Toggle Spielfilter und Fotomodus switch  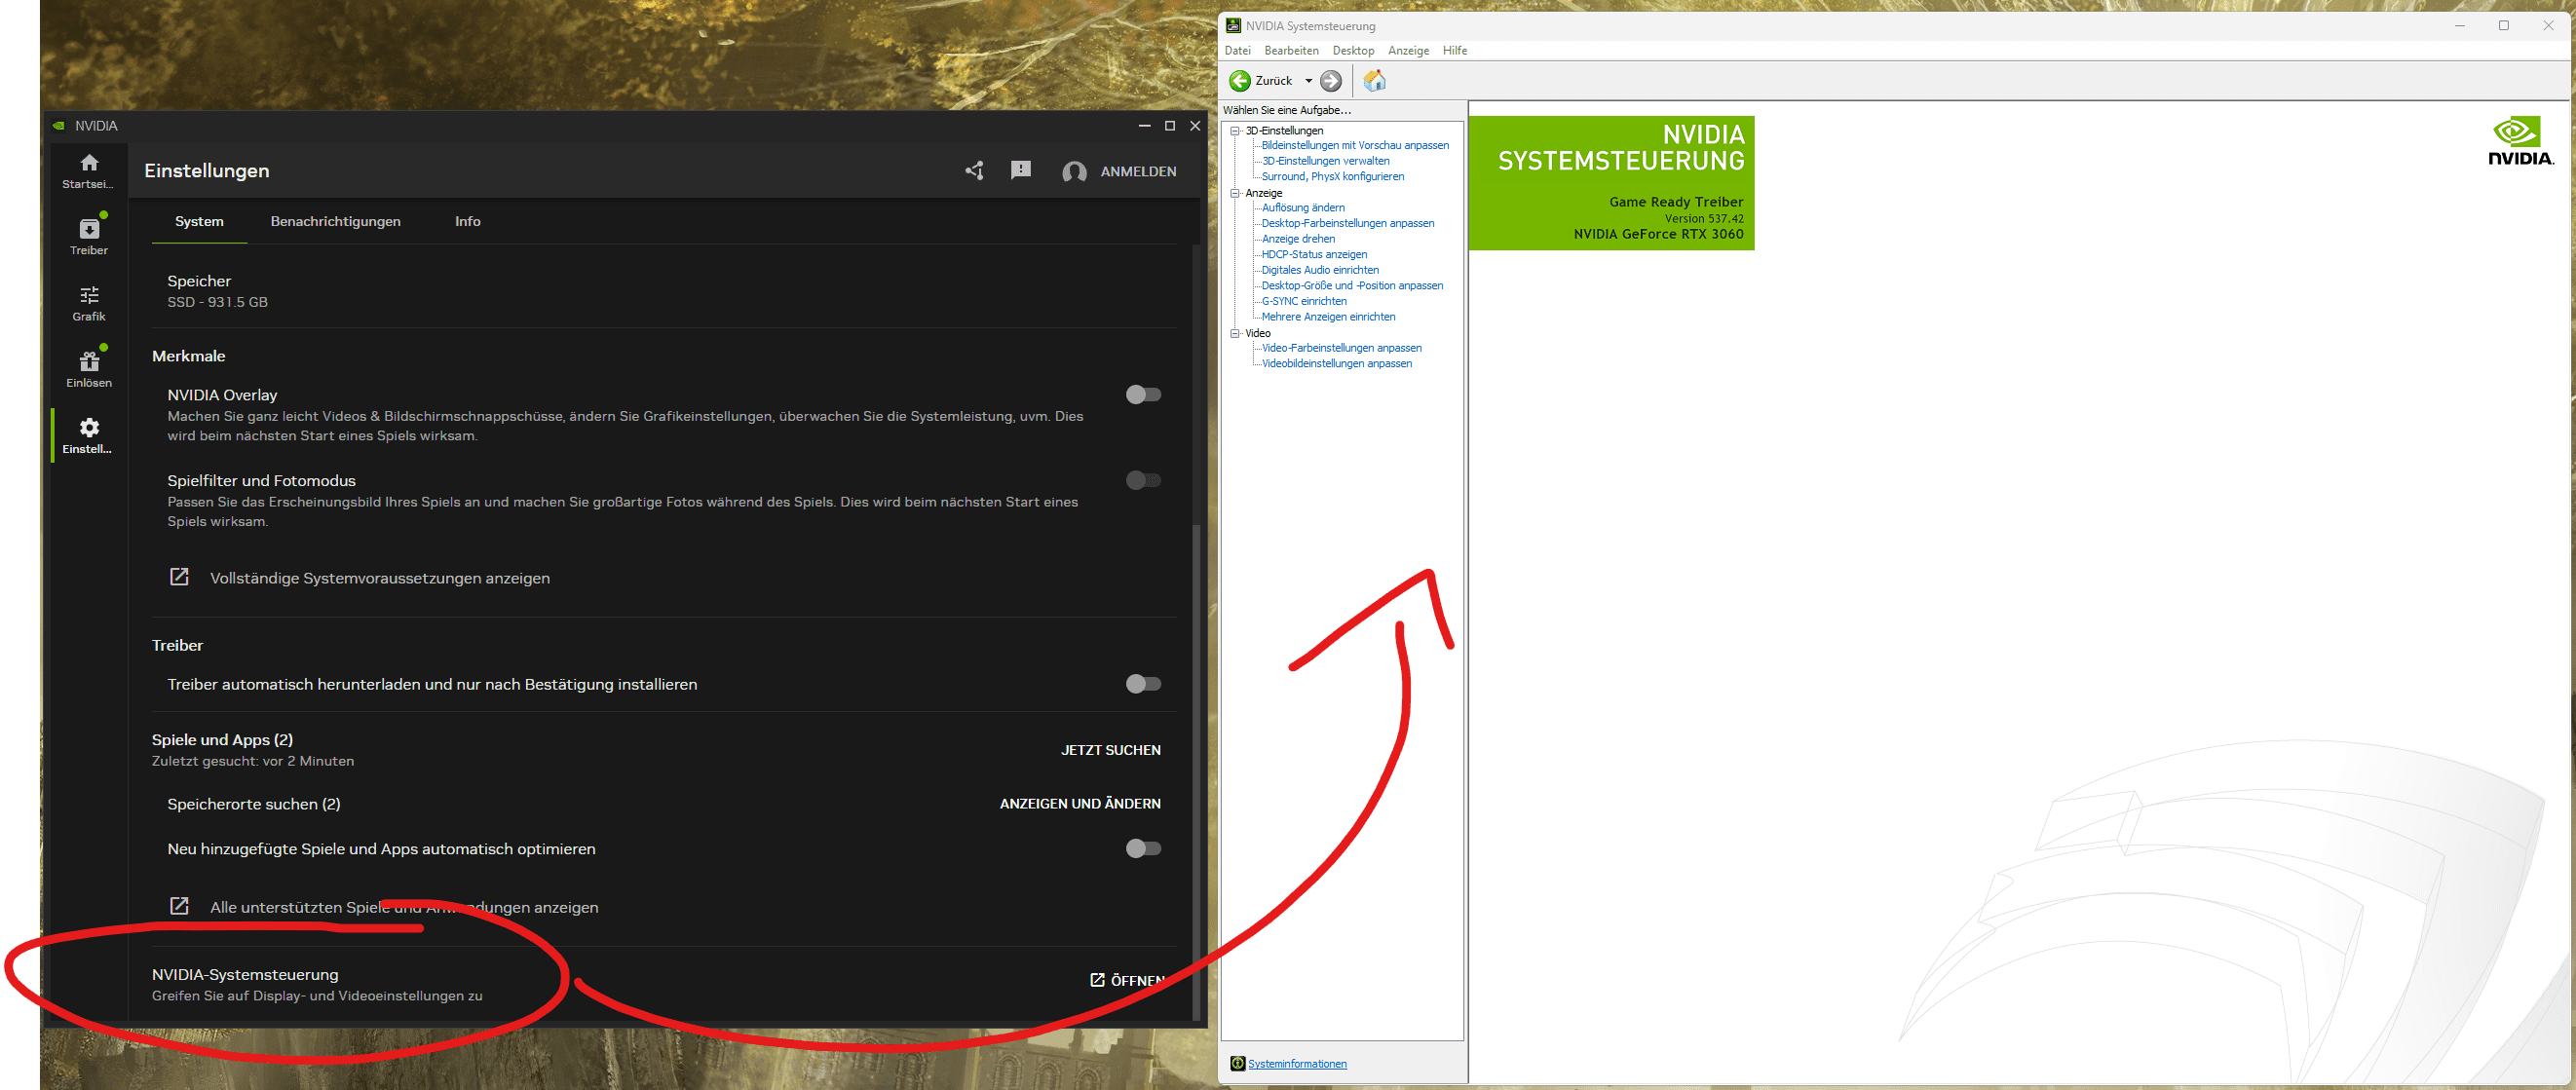[1143, 481]
